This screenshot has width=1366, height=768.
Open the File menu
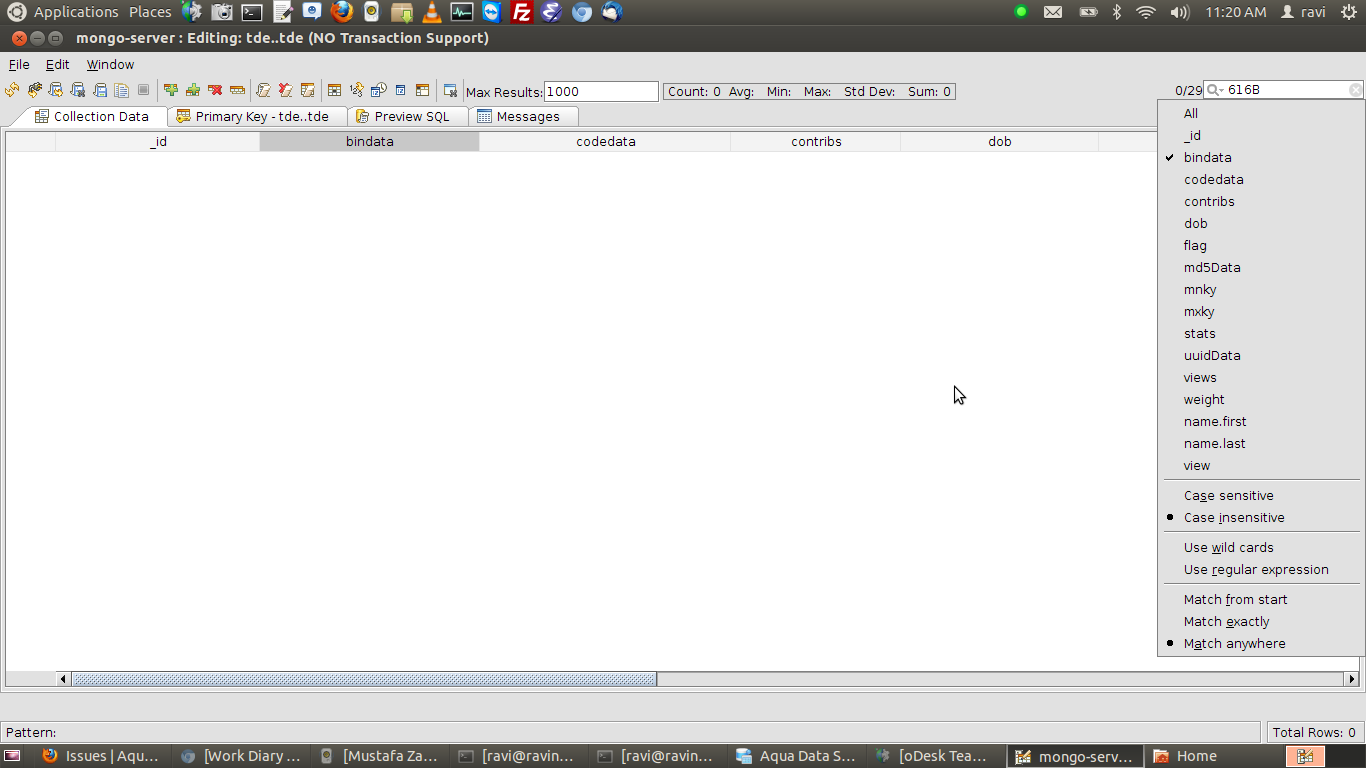click(19, 64)
